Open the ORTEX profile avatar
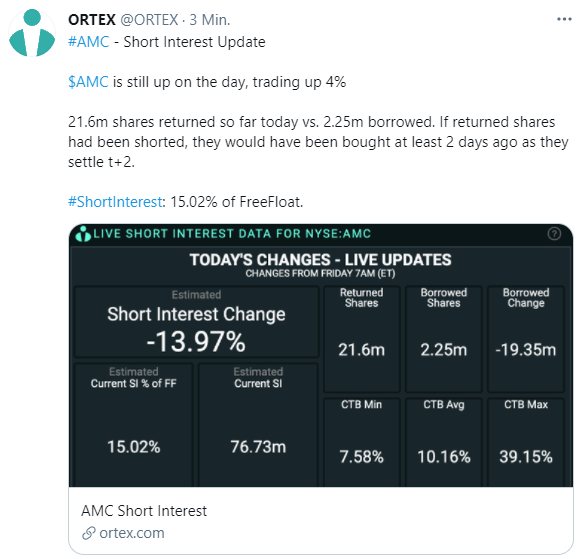The height and width of the screenshot is (559, 588). tap(32, 33)
